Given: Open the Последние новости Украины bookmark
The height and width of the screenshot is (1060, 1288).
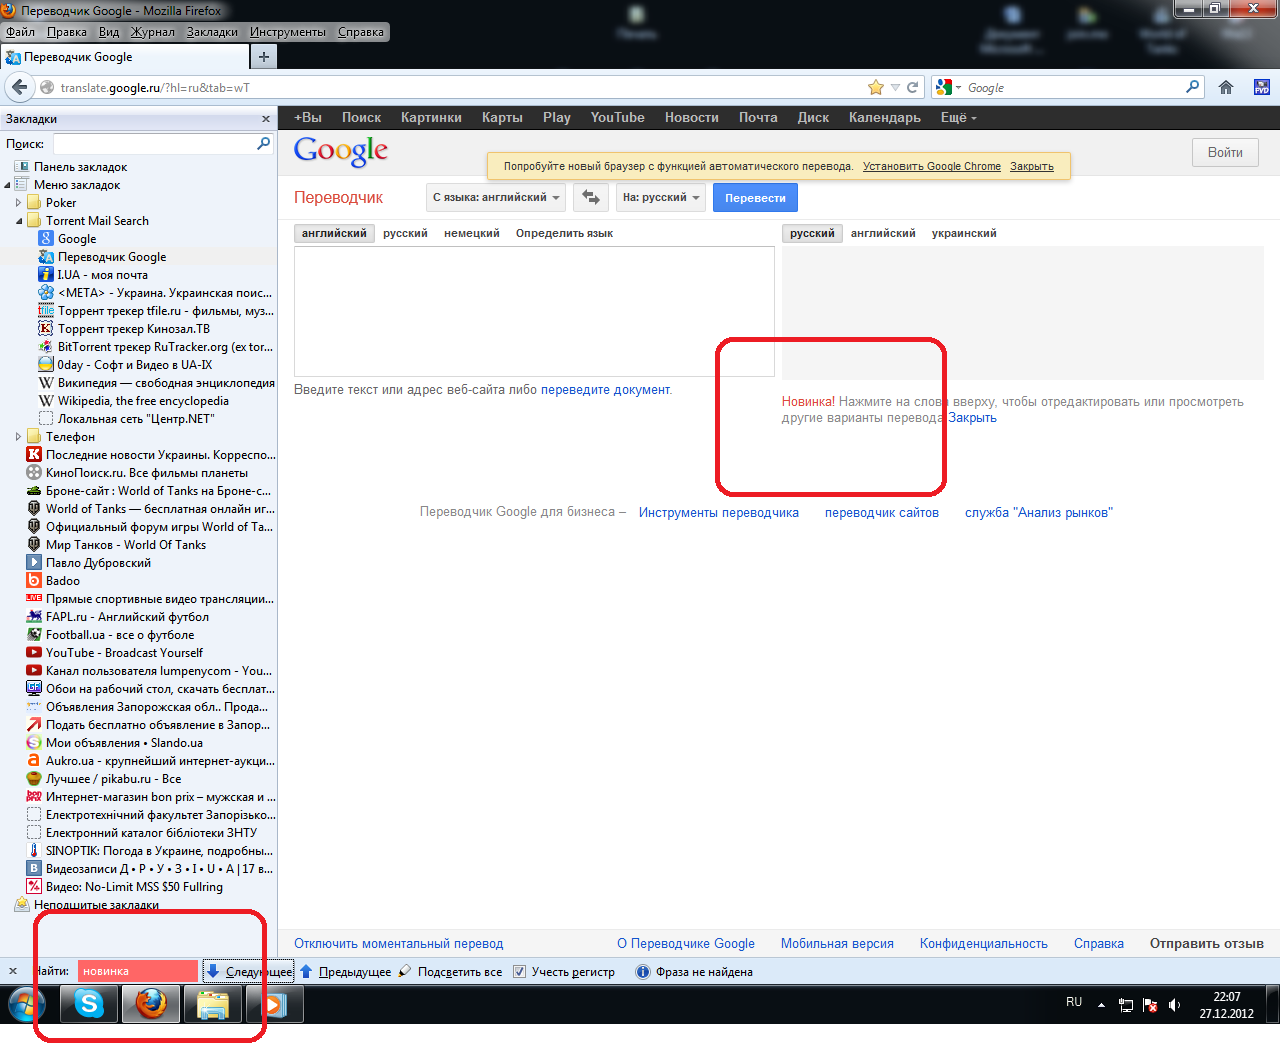Looking at the screenshot, I should tap(150, 455).
